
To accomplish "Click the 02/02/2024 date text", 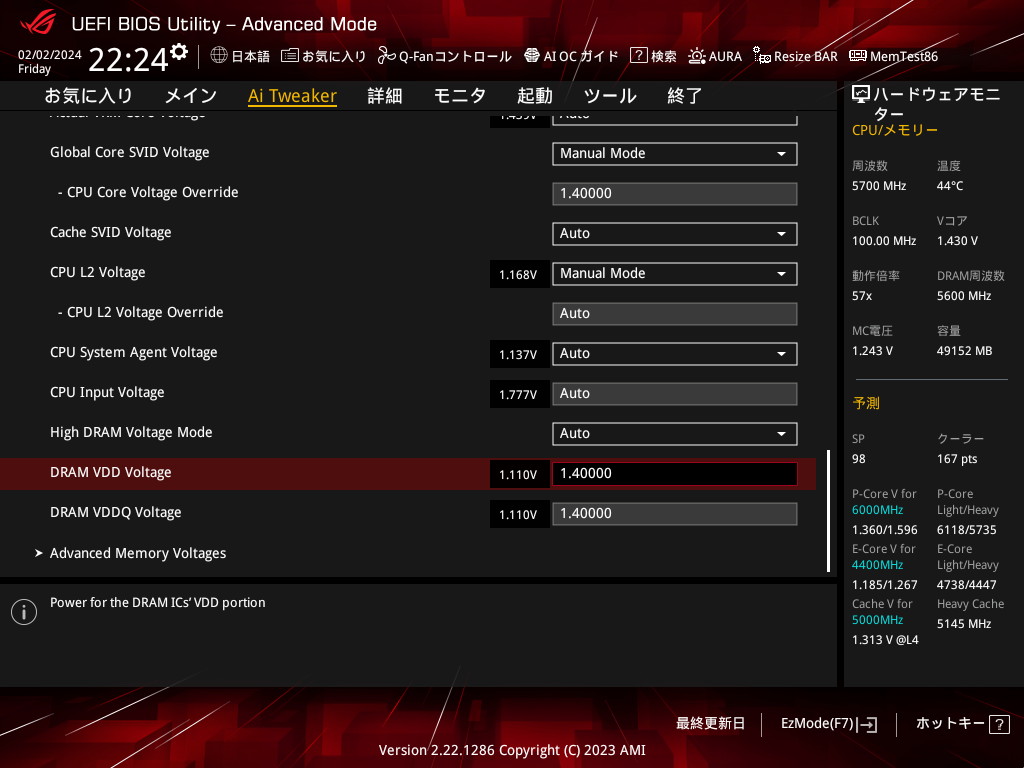I will (50, 55).
